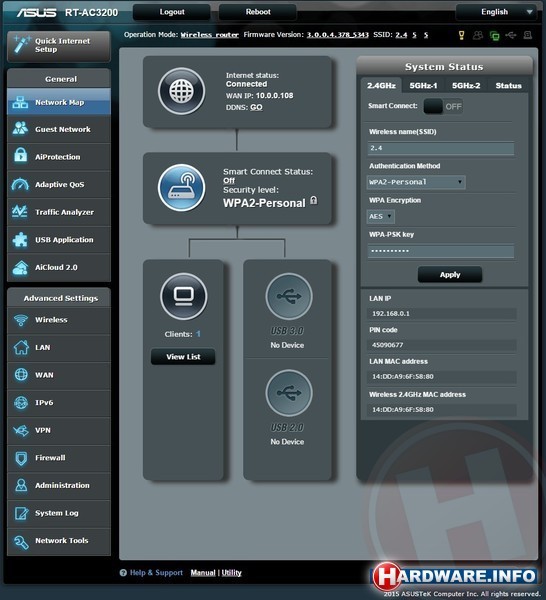Switch to the 5GHz-2 tab
The height and width of the screenshot is (600, 546).
[x=466, y=85]
